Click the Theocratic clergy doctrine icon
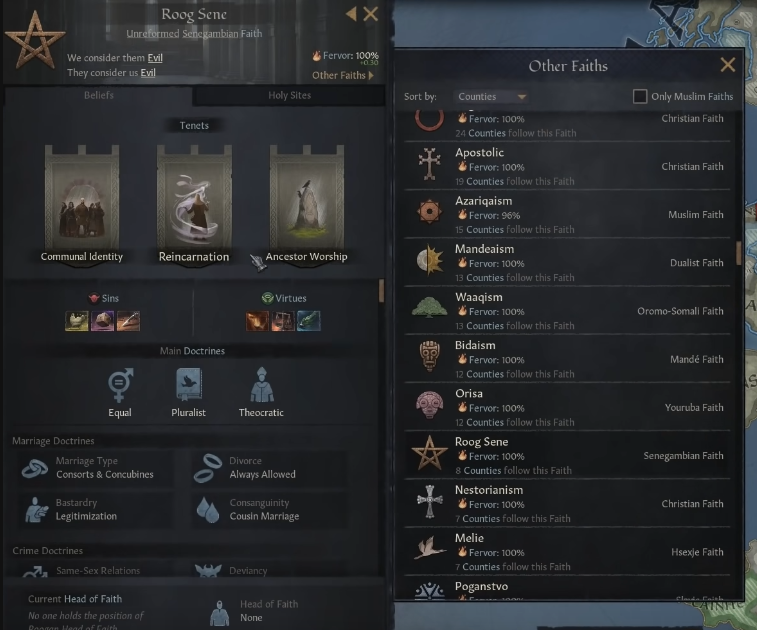This screenshot has width=757, height=630. pyautogui.click(x=262, y=385)
